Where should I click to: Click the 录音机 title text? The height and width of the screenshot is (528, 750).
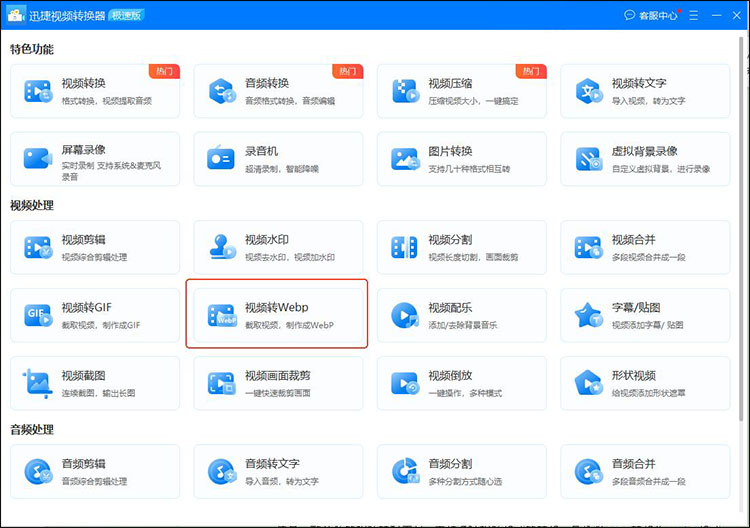pyautogui.click(x=262, y=151)
